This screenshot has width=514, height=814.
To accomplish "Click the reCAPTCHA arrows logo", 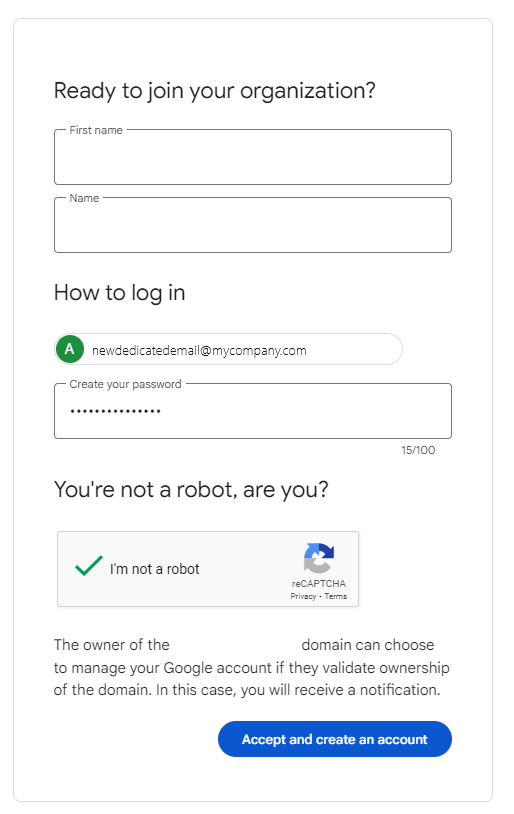I will click(318, 558).
